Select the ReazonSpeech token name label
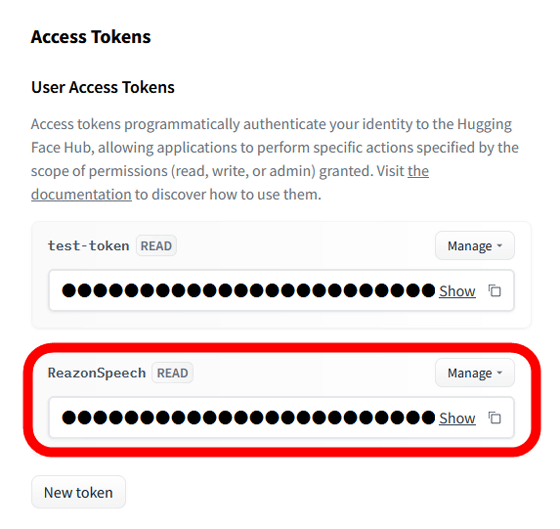This screenshot has height=529, width=560. [x=97, y=373]
